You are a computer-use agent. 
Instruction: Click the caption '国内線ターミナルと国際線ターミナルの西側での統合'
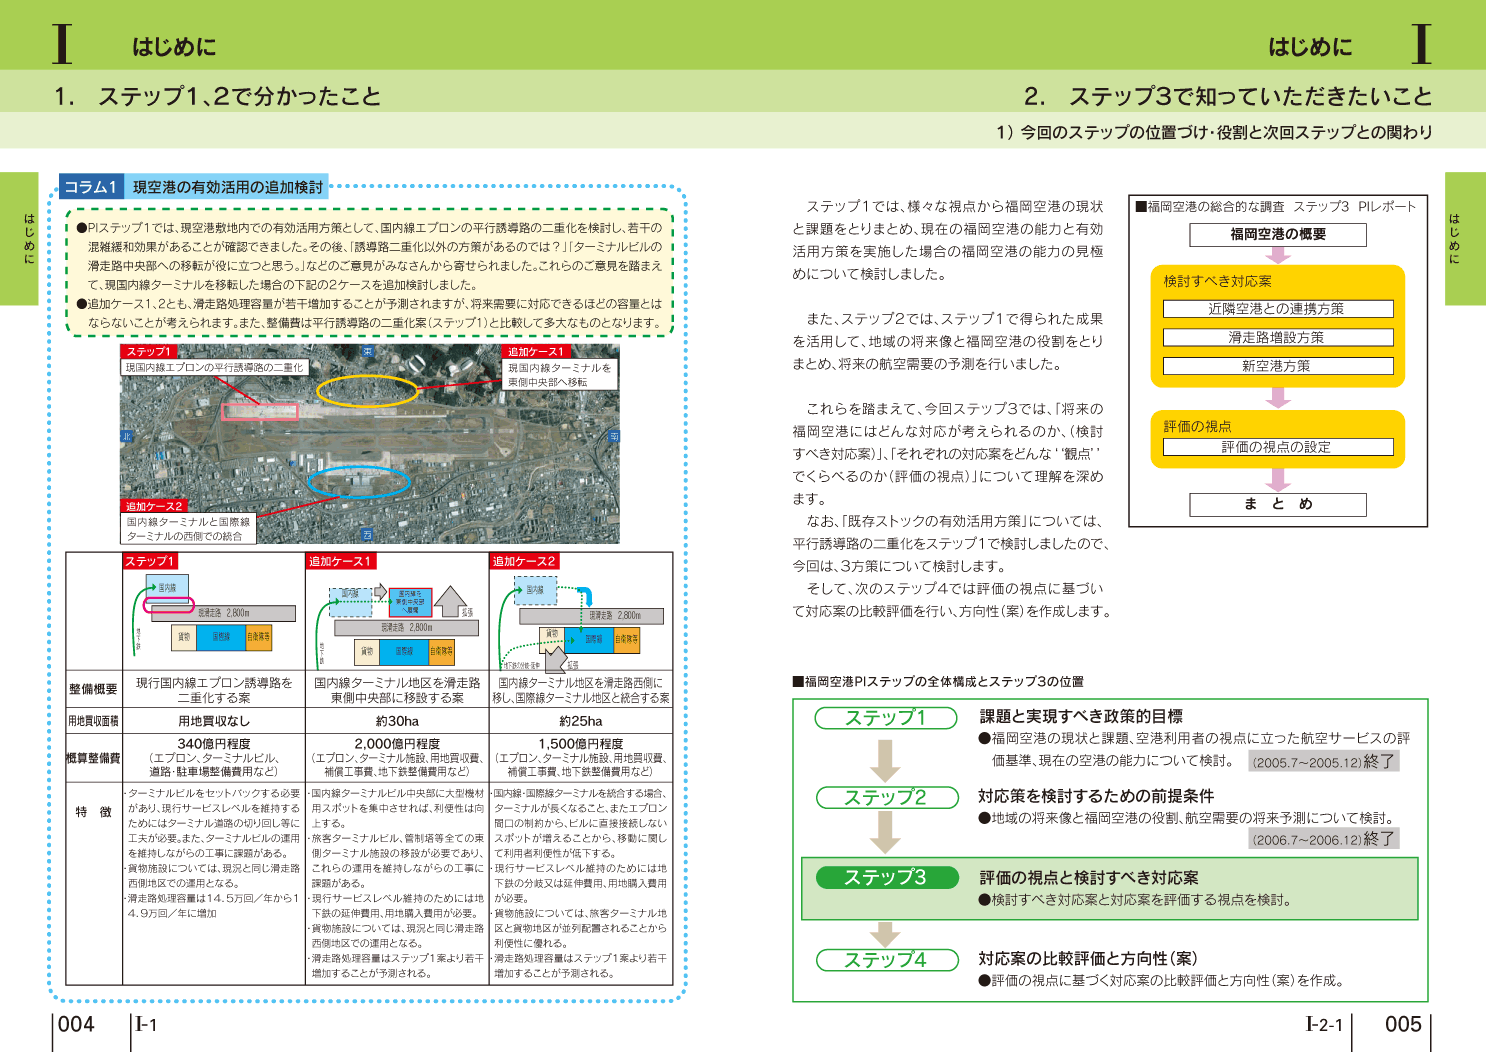(188, 529)
